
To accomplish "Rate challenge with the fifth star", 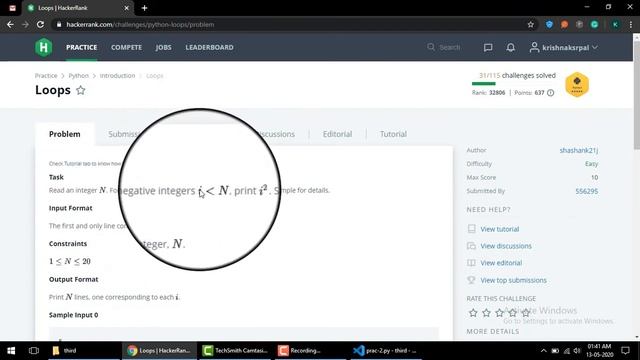I will tap(526, 313).
